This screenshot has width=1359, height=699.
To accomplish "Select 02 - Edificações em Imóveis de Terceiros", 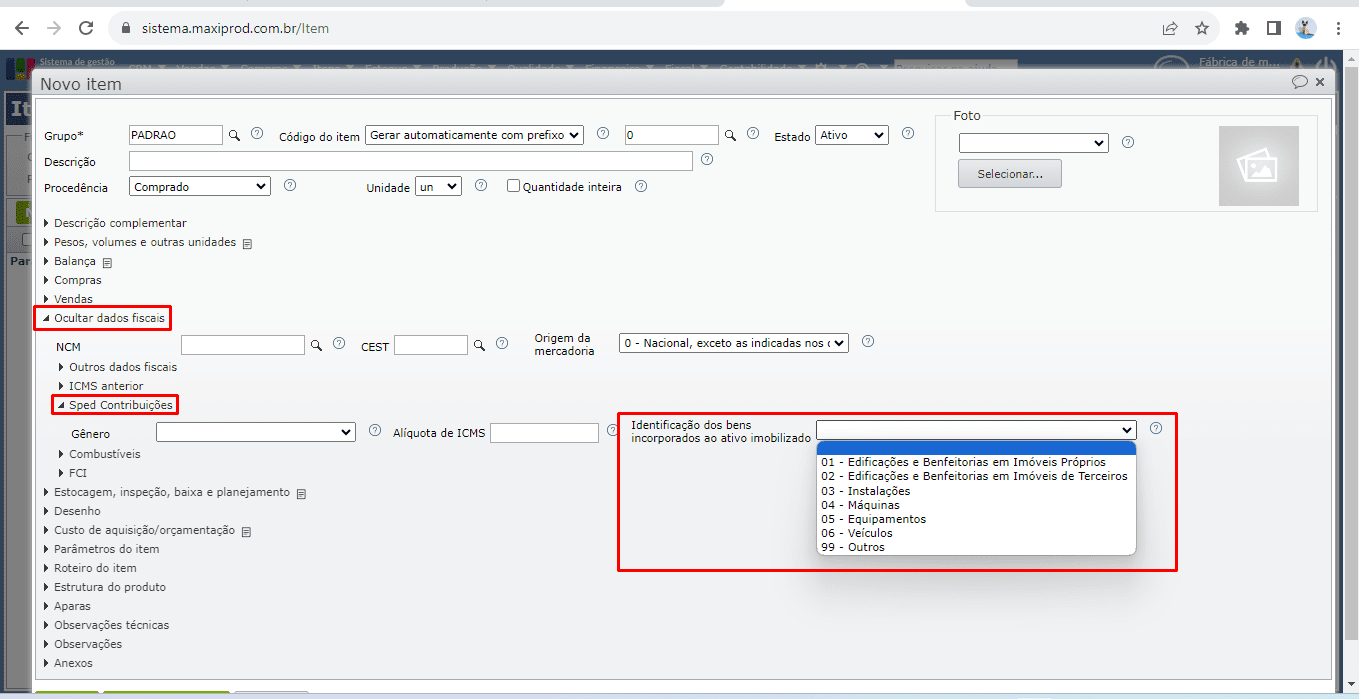I will point(976,476).
